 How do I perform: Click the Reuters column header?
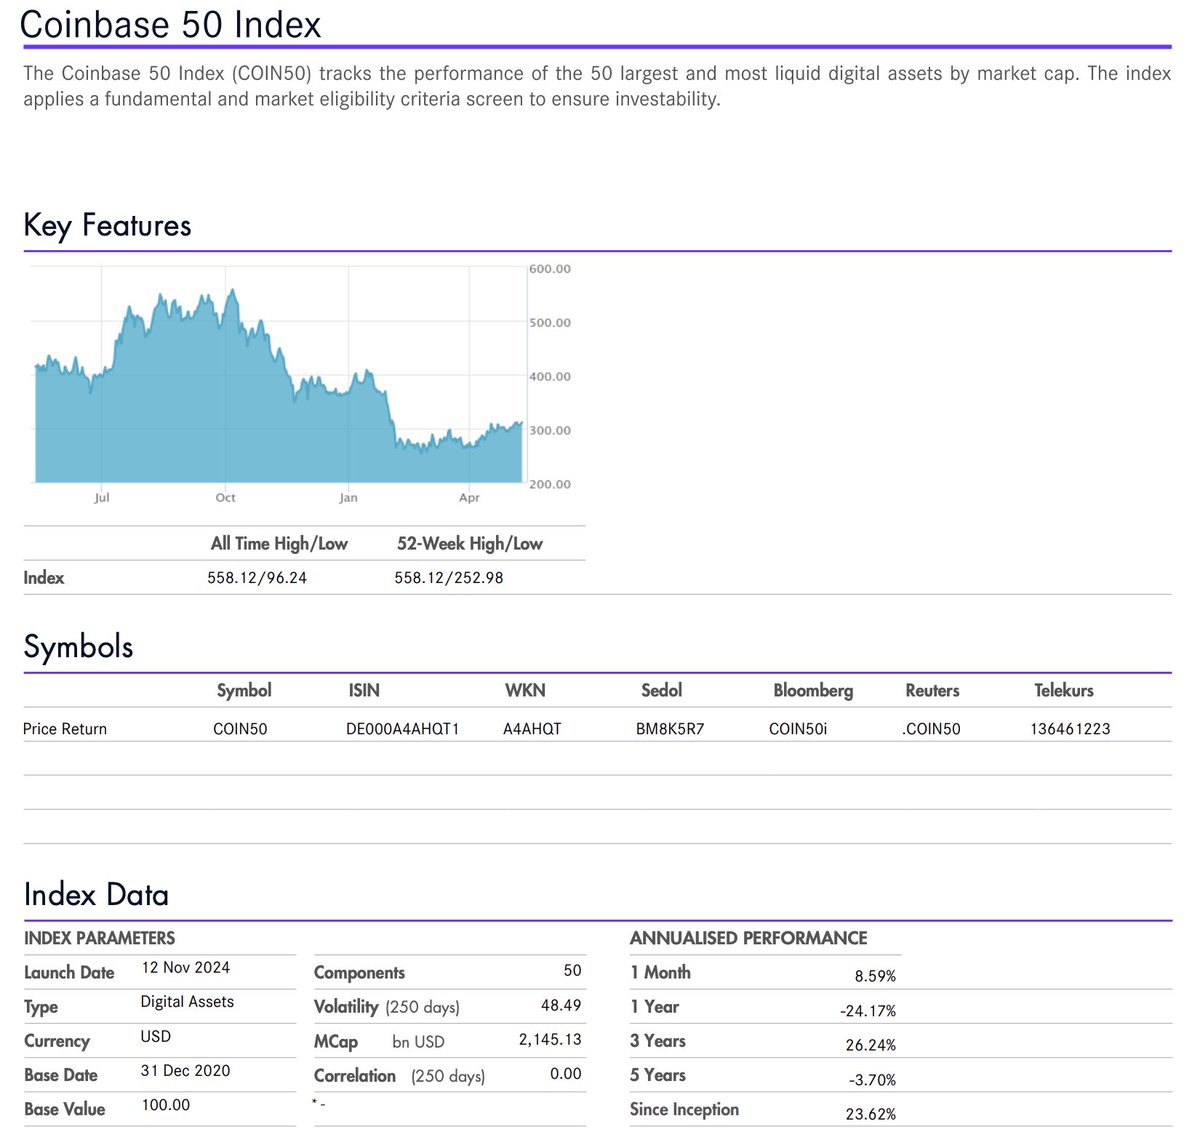tap(932, 690)
